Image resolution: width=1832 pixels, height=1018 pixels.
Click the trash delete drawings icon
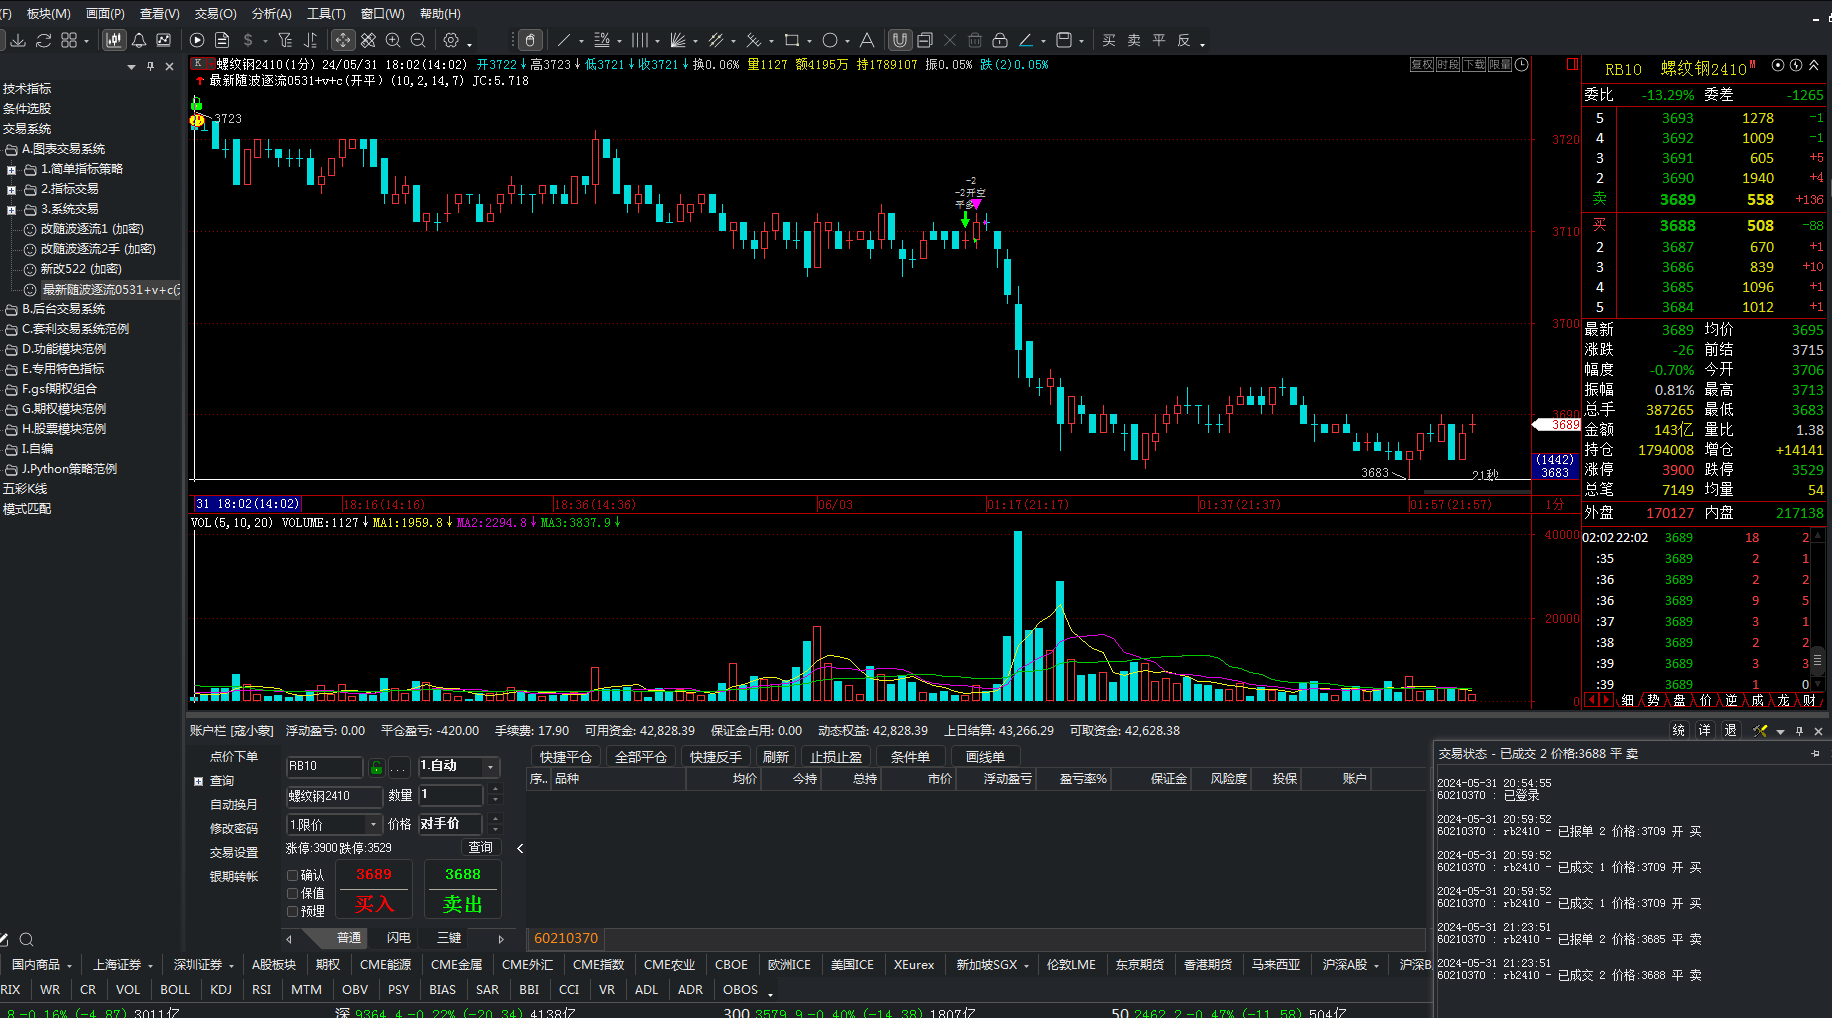point(975,40)
